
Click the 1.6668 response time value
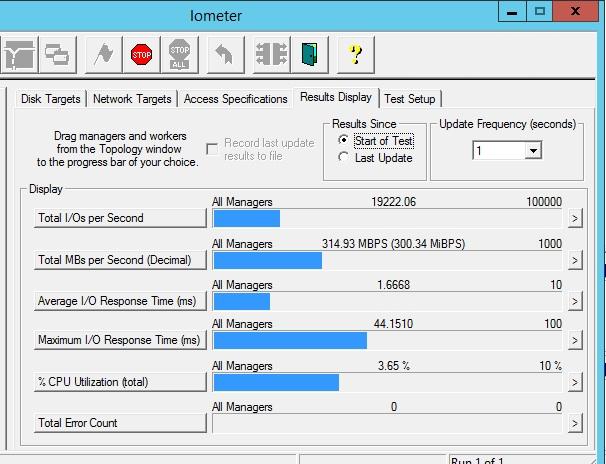393,285
